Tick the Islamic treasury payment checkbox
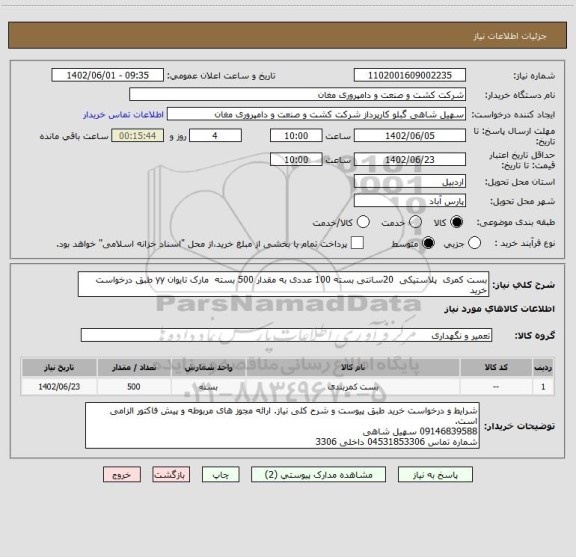The width and height of the screenshot is (576, 557). tap(357, 243)
